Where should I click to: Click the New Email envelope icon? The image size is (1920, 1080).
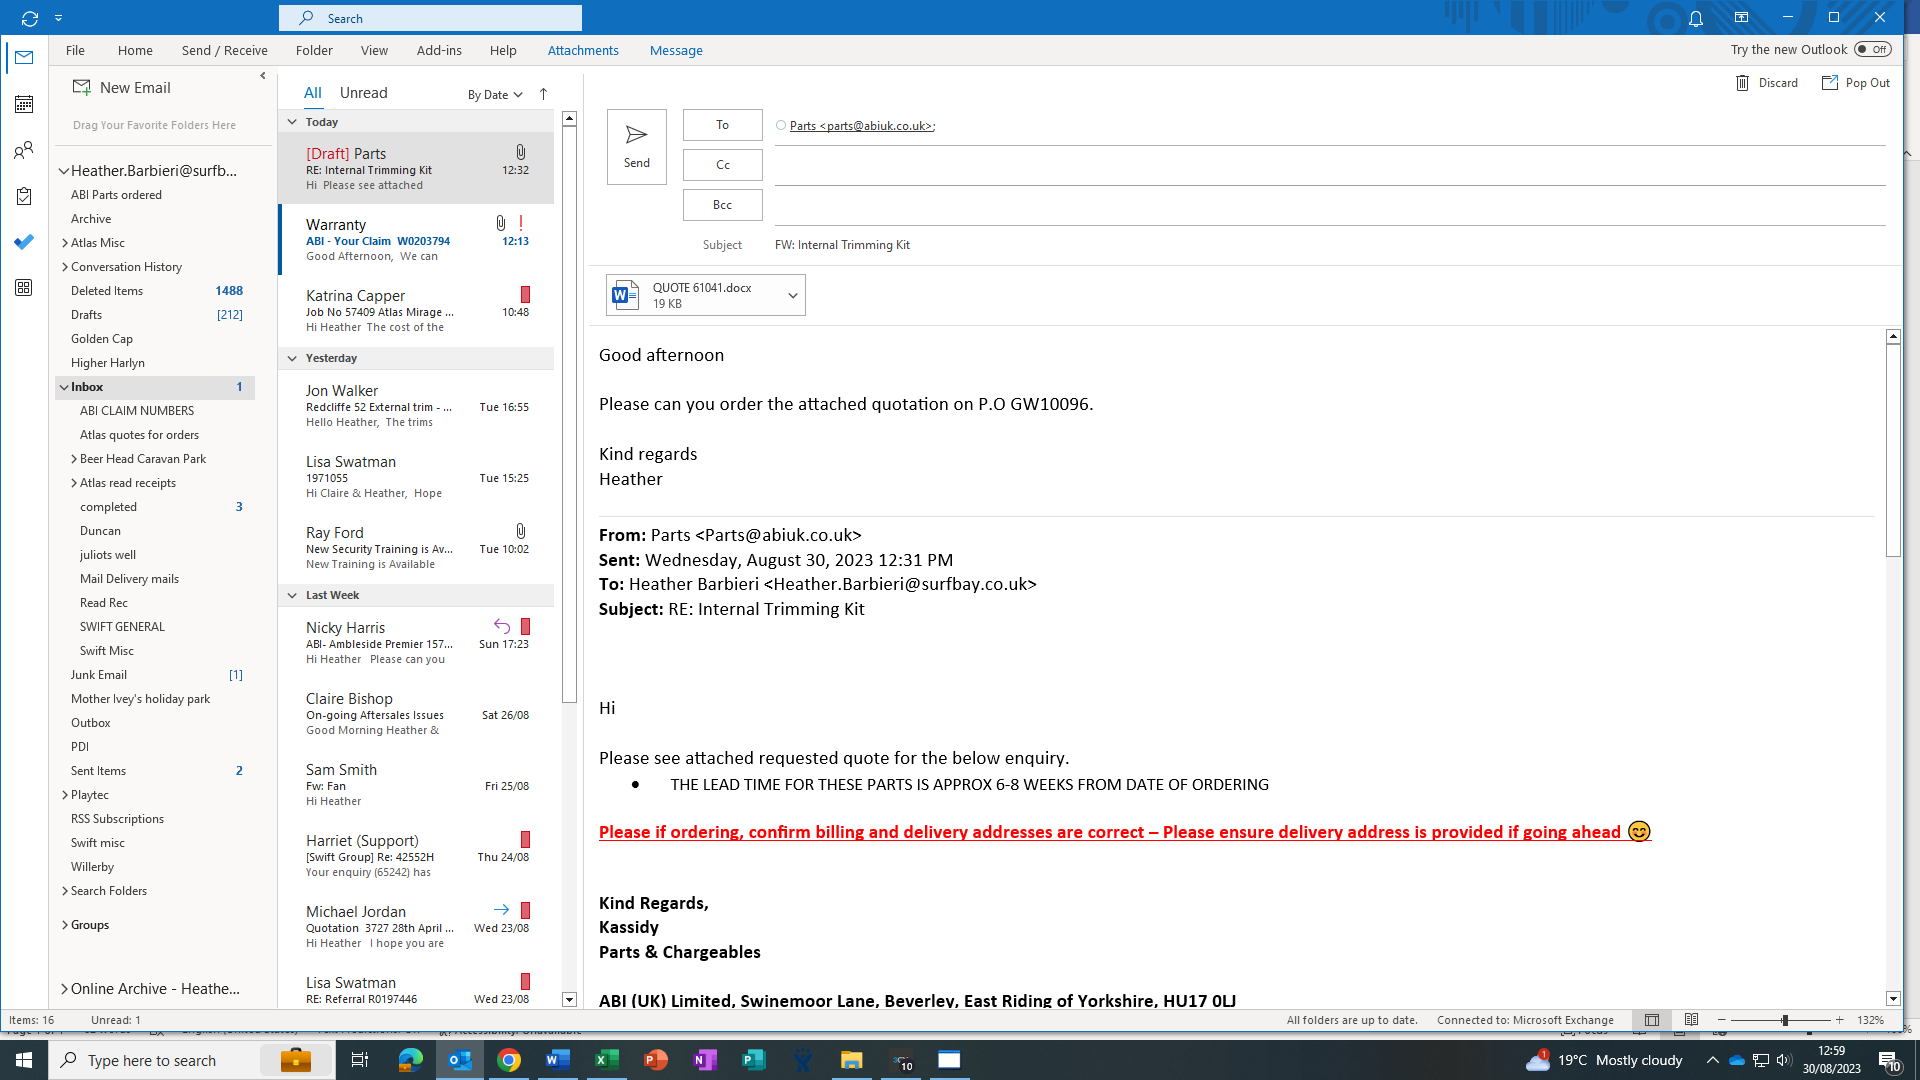pos(82,88)
